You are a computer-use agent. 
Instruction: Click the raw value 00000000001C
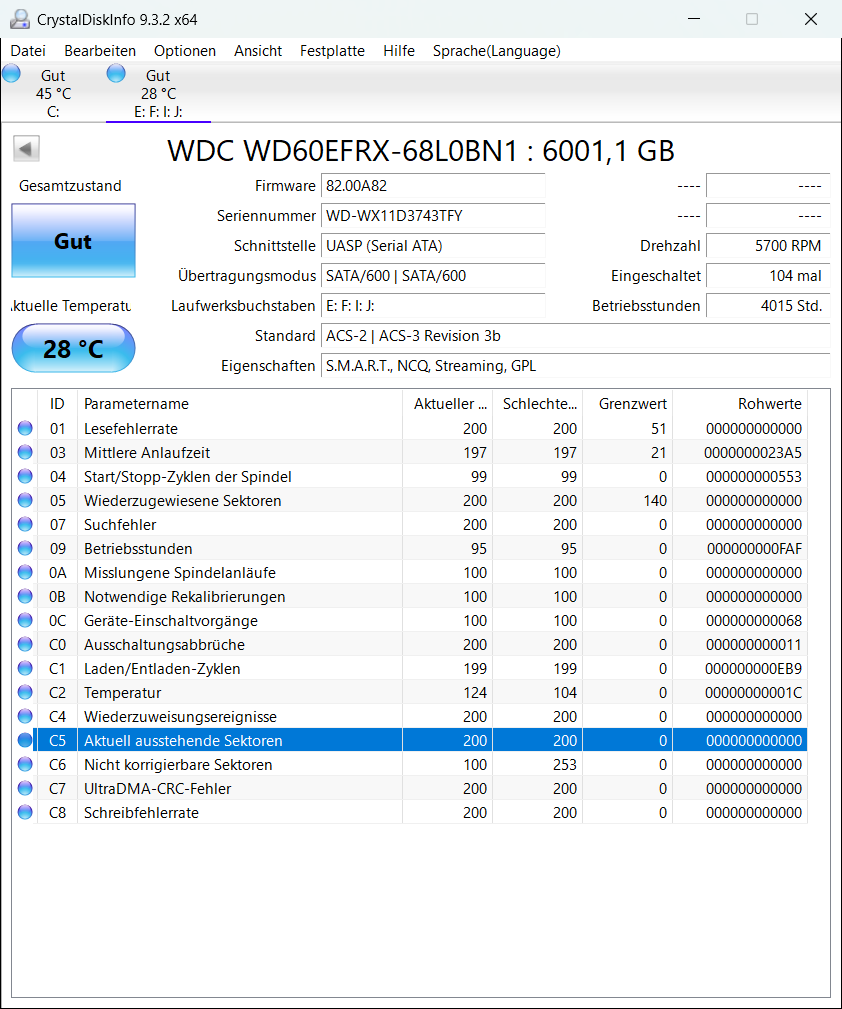(x=754, y=693)
